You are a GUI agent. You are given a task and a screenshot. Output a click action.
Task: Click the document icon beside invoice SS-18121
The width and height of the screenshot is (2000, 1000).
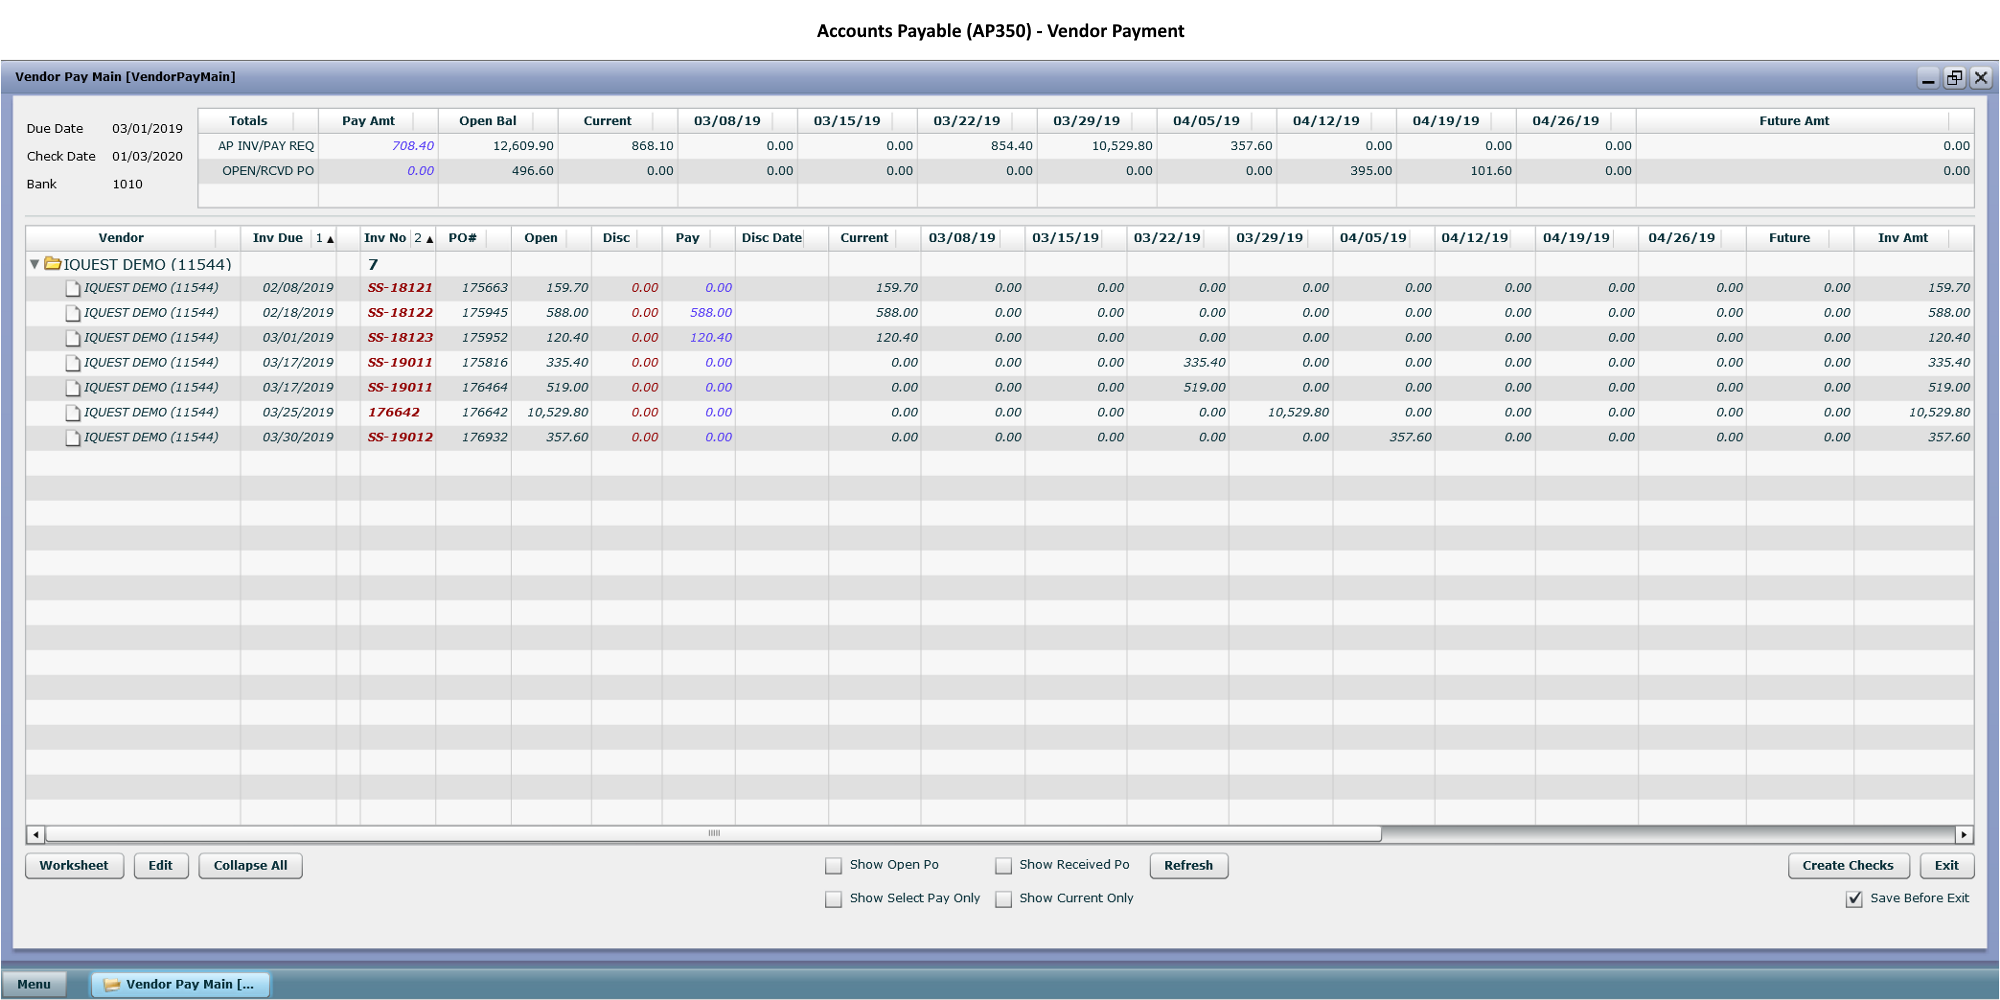click(72, 287)
